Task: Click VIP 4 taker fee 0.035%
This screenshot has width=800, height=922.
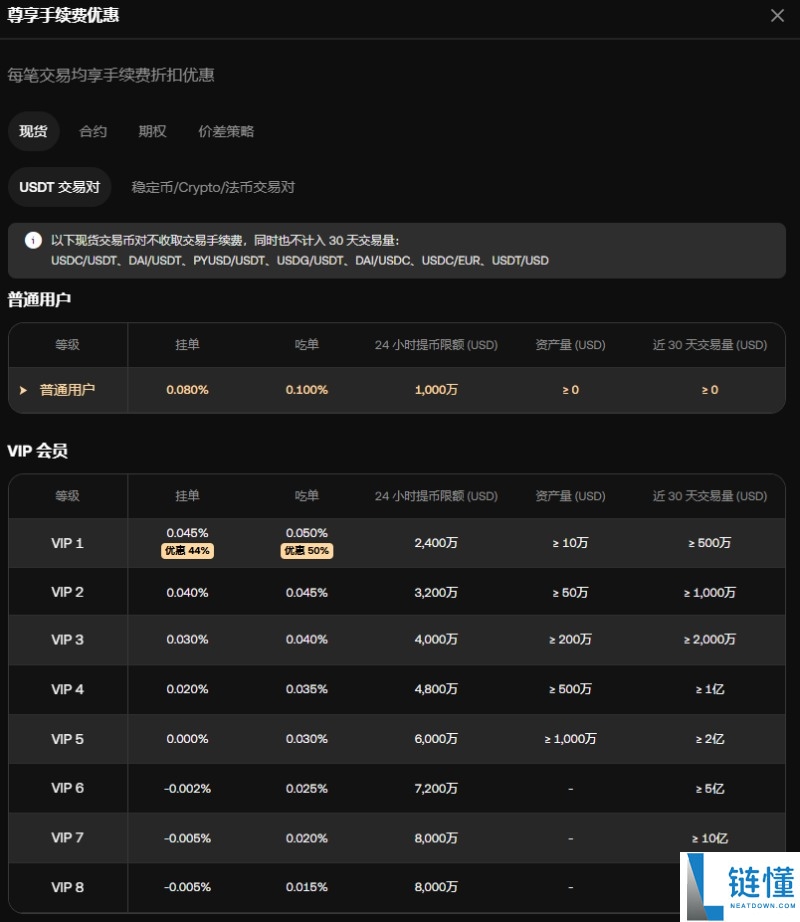Action: tap(307, 689)
